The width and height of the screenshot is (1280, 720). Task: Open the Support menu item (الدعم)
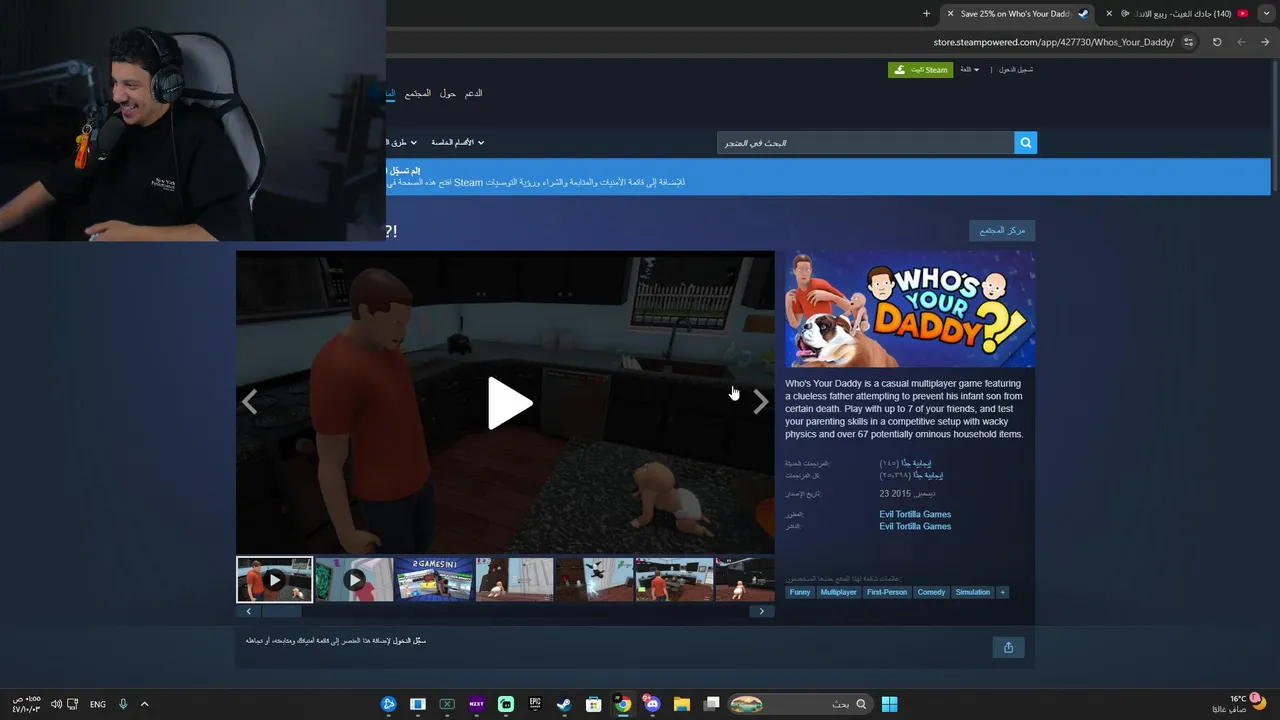[473, 93]
